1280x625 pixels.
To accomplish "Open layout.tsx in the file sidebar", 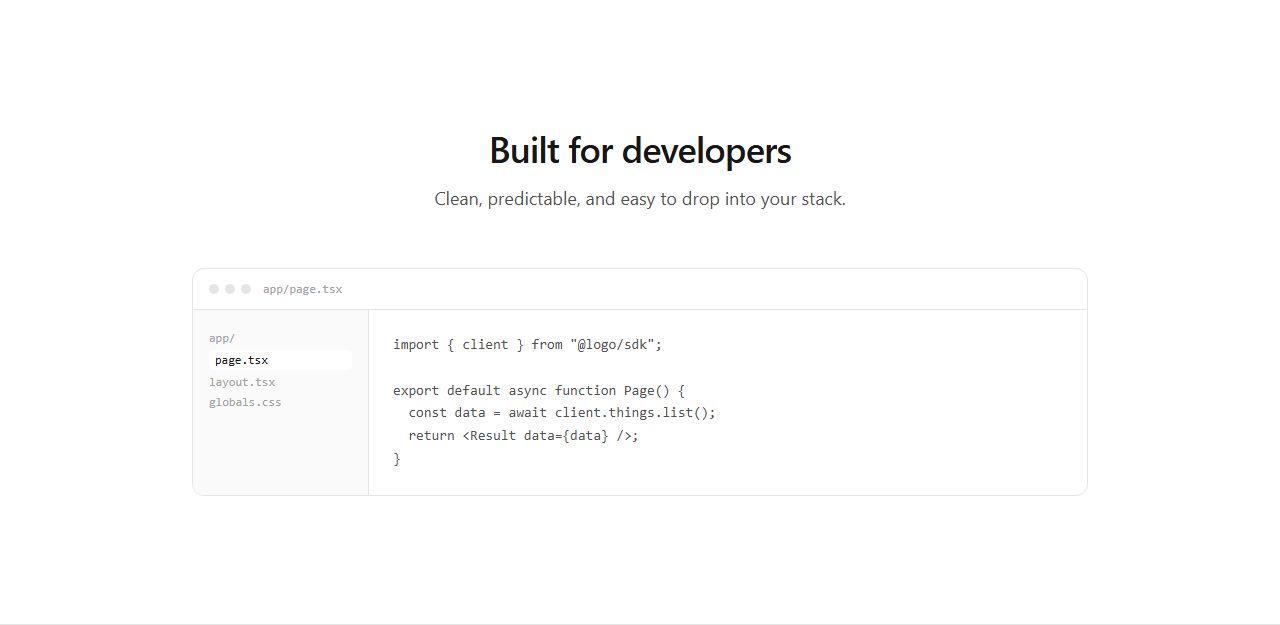I will pos(242,382).
